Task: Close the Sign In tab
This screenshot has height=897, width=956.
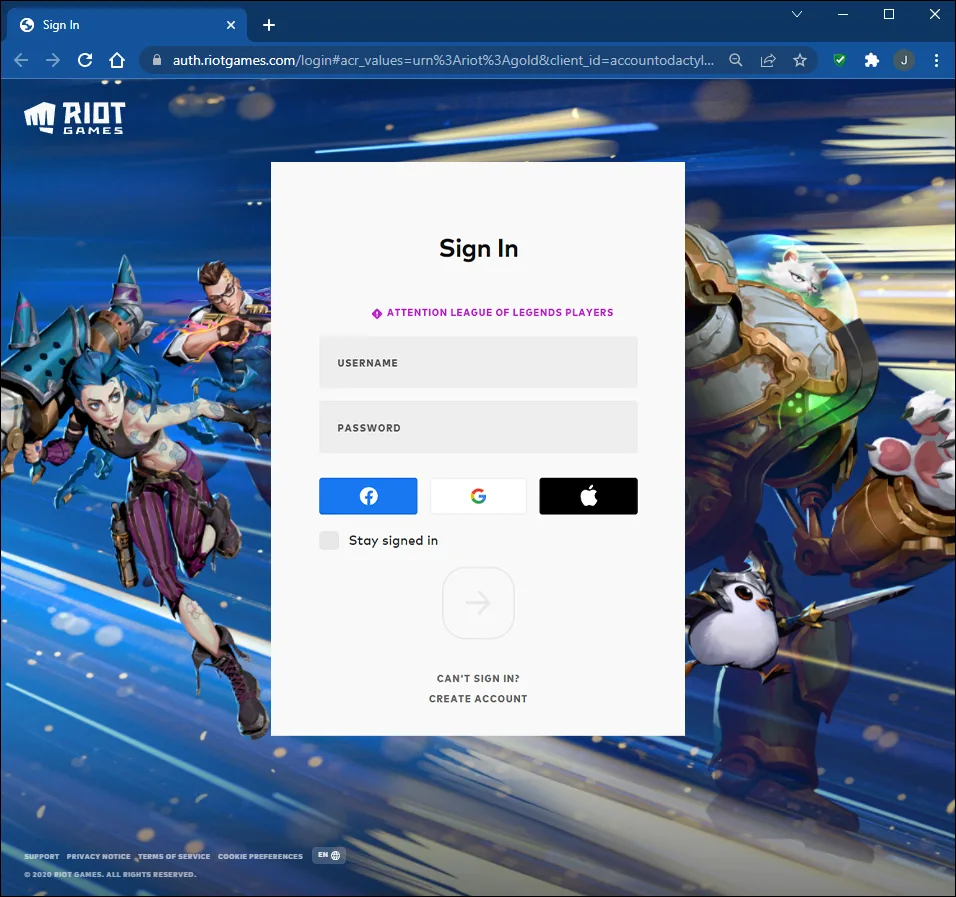Action: pyautogui.click(x=230, y=25)
